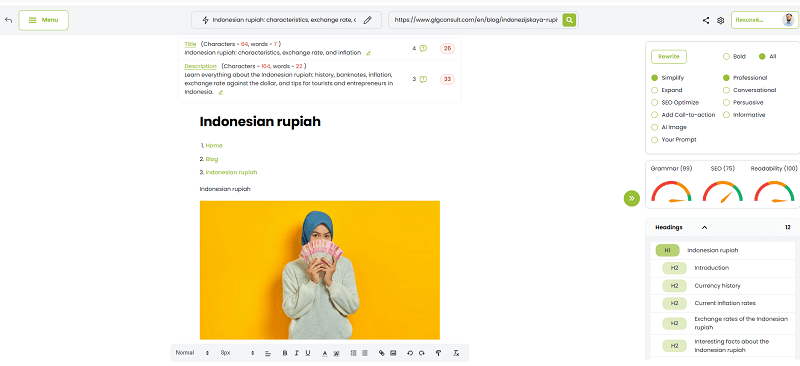Select the Expand option
This screenshot has width=800, height=366.
coord(655,90)
